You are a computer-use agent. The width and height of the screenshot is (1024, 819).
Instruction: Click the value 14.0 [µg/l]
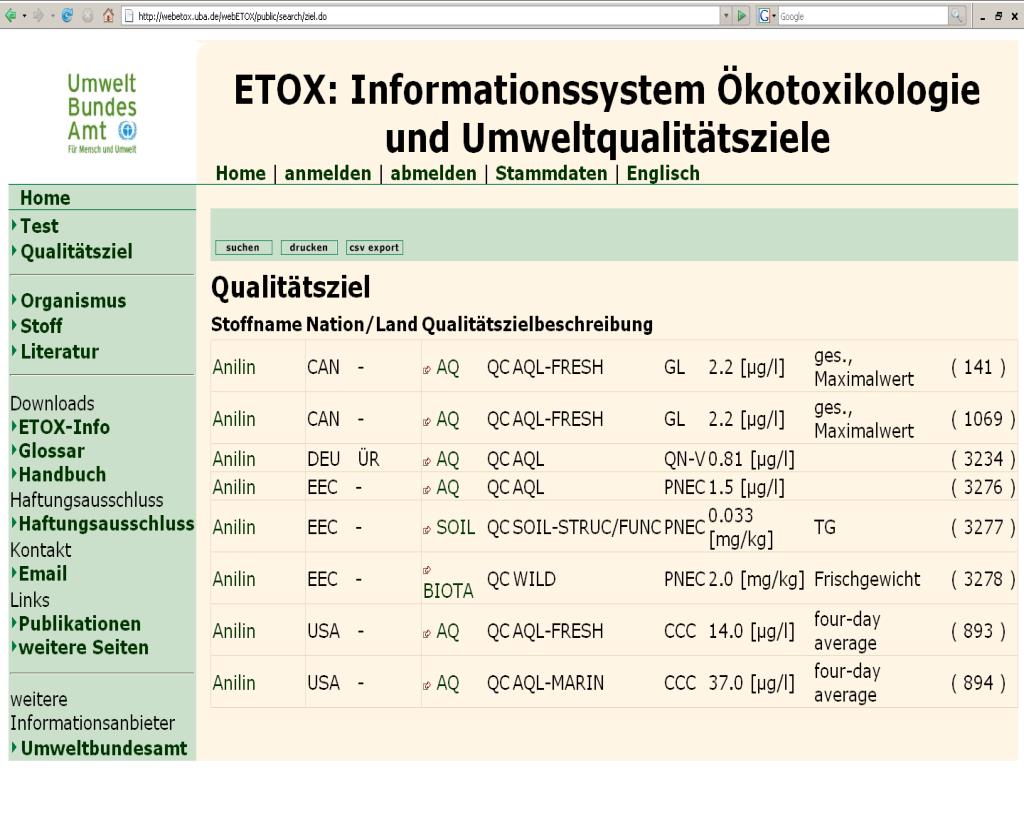tap(751, 631)
